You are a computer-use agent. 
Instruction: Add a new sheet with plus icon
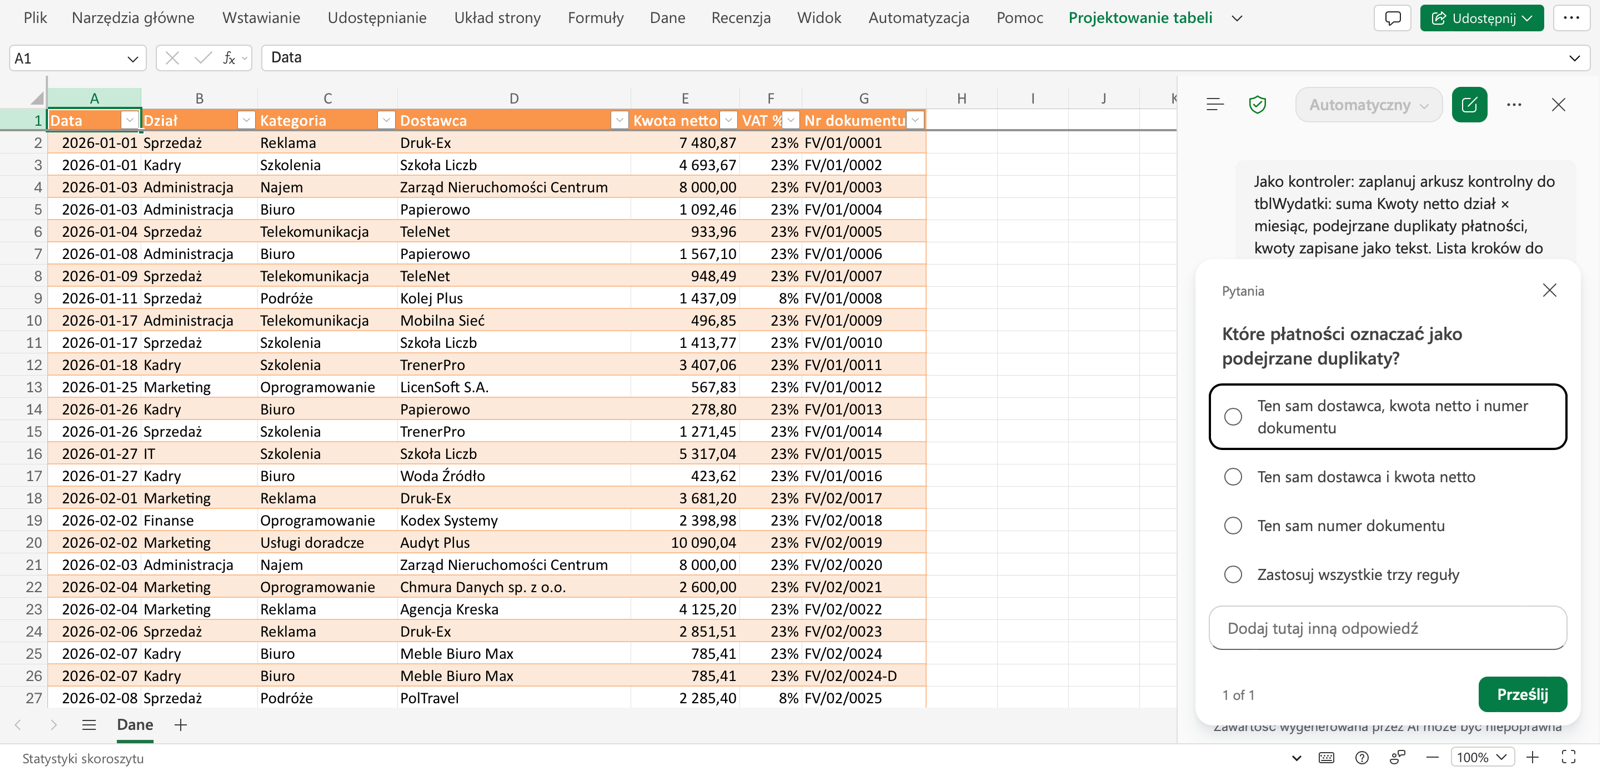[180, 725]
